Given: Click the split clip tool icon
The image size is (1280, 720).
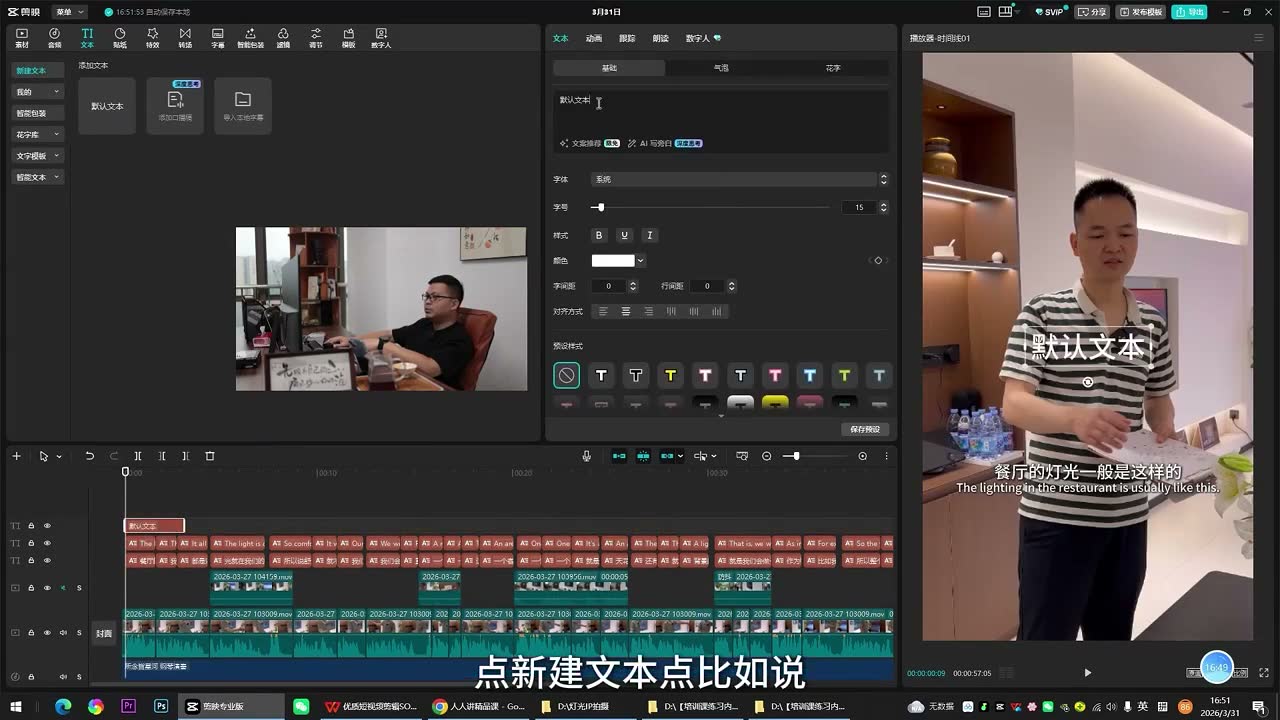Looking at the screenshot, I should pyautogui.click(x=138, y=456).
